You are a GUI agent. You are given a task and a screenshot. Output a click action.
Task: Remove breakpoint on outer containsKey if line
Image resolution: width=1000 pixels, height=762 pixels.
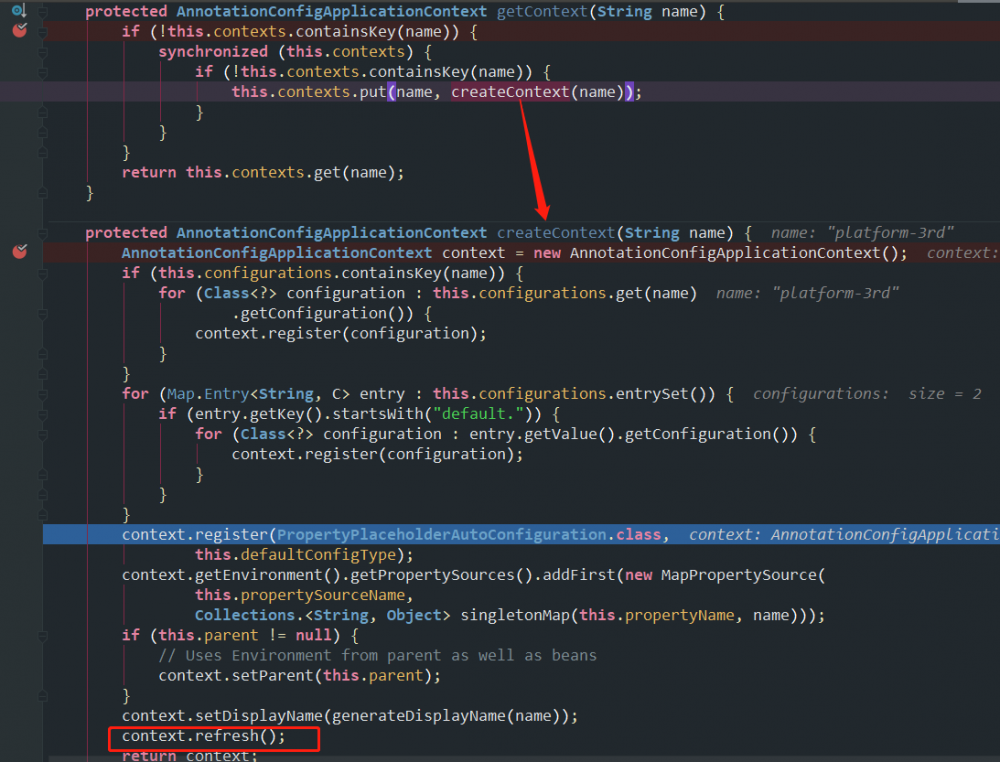pyautogui.click(x=20, y=30)
